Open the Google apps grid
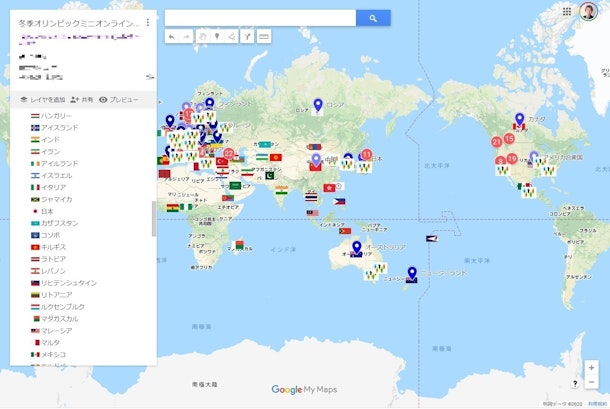This screenshot has width=610, height=409. tap(567, 12)
